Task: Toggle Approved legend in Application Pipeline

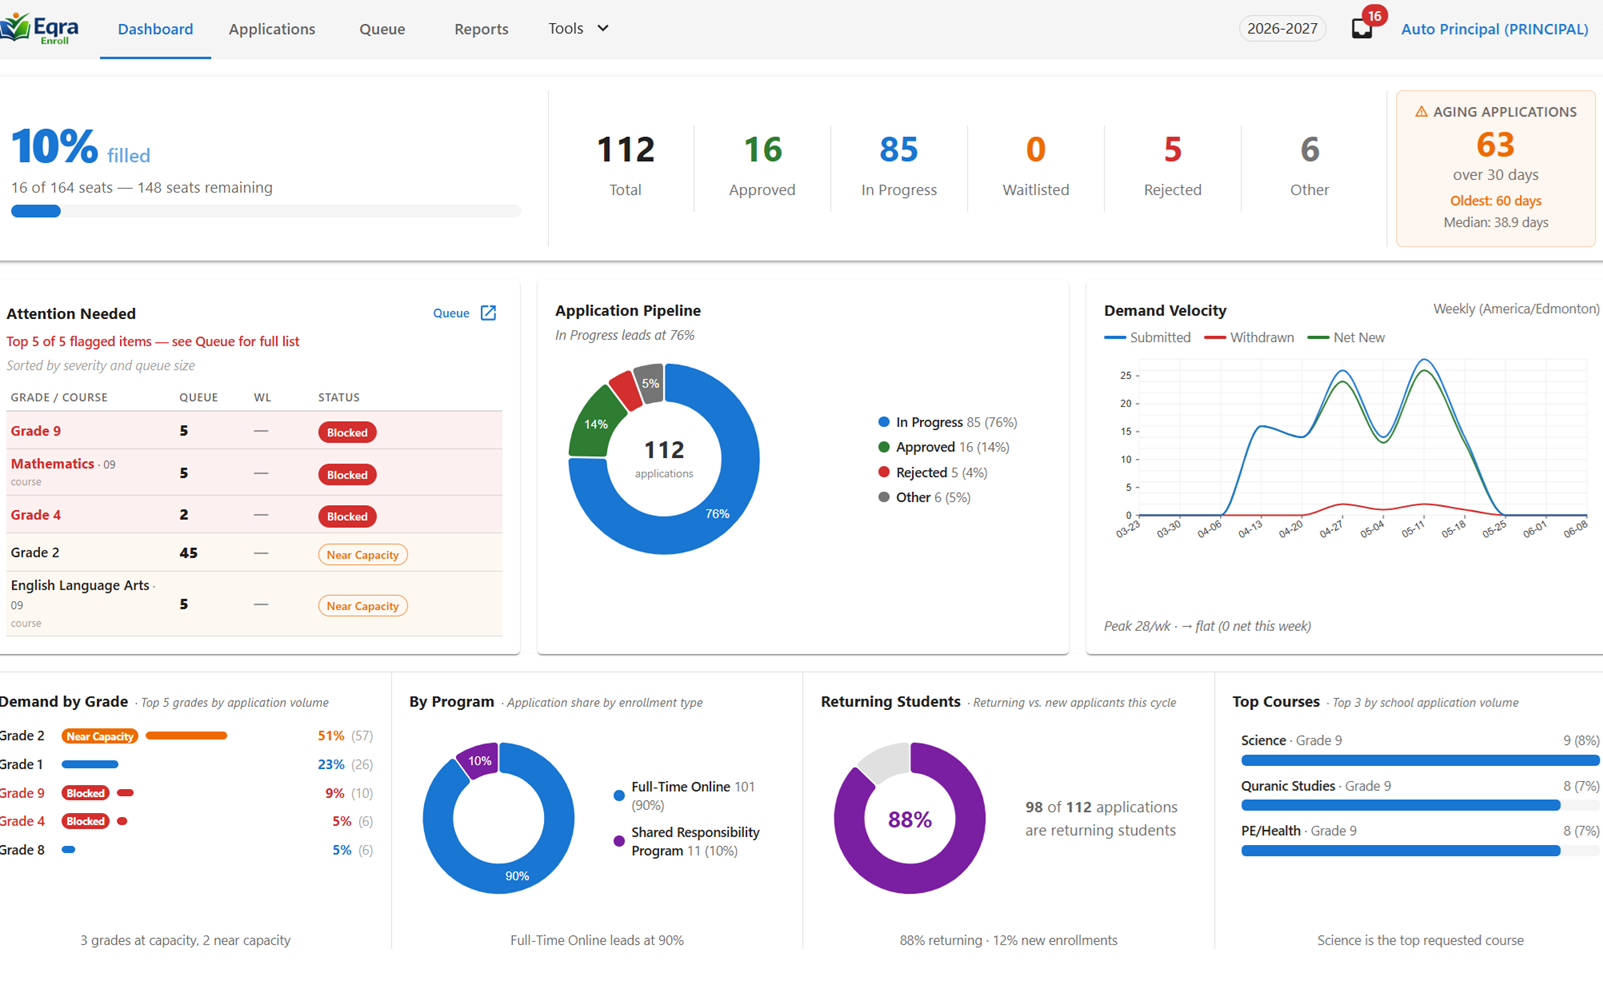Action: [943, 447]
